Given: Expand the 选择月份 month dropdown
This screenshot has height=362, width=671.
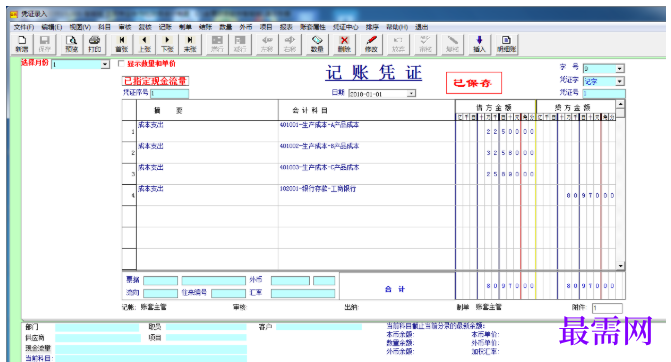Looking at the screenshot, I should (105, 65).
